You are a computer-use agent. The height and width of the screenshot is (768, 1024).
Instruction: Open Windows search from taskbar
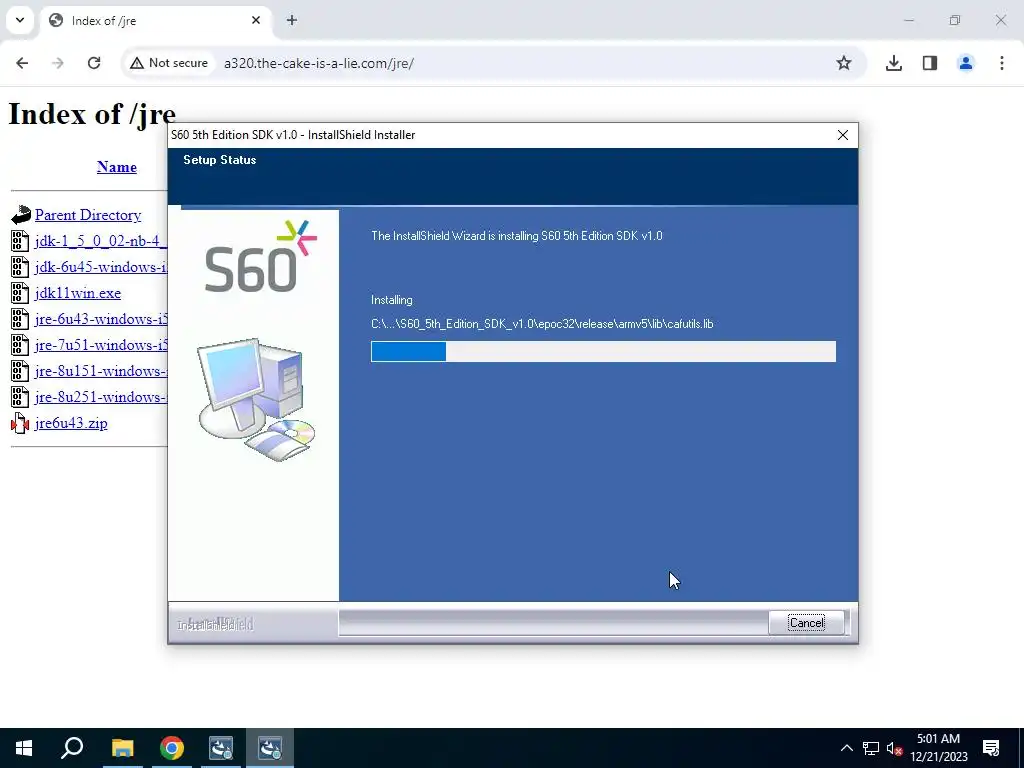(72, 748)
